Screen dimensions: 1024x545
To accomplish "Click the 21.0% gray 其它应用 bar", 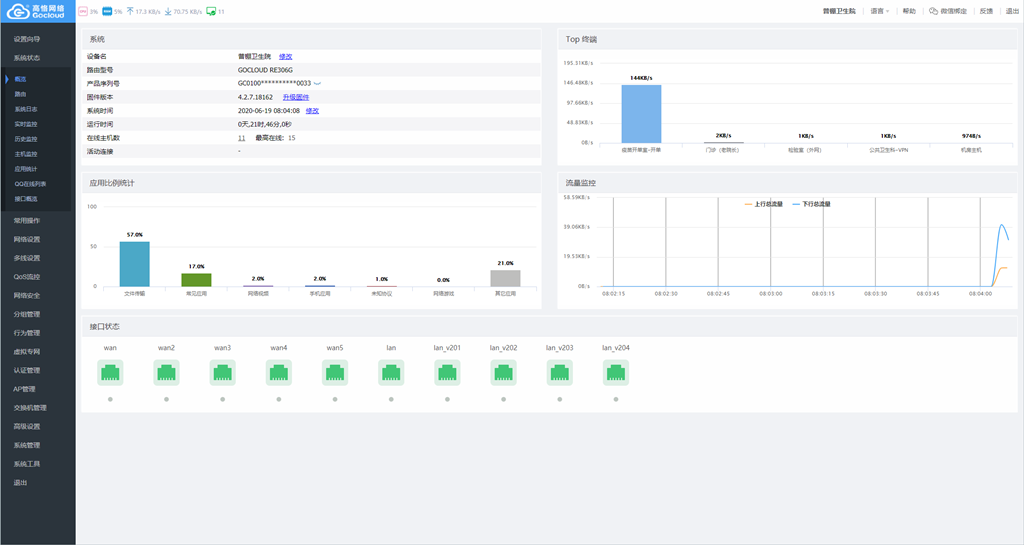I will point(505,278).
